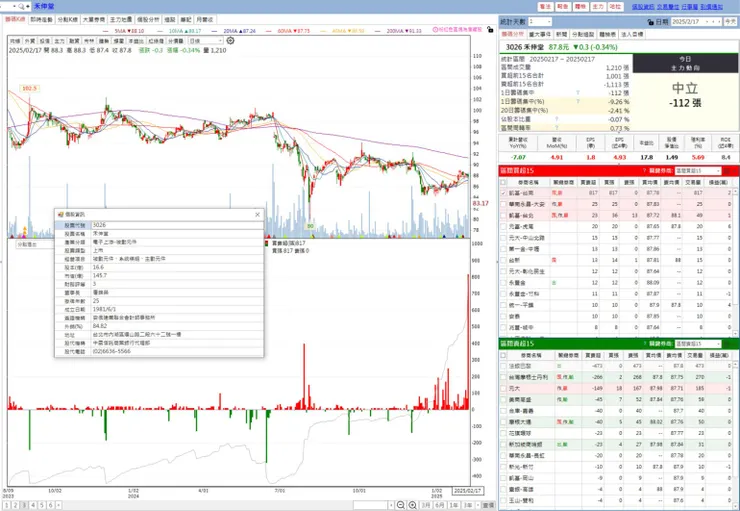Switch to the 新聞 tab in right panel
The image size is (740, 511).
click(x=562, y=34)
